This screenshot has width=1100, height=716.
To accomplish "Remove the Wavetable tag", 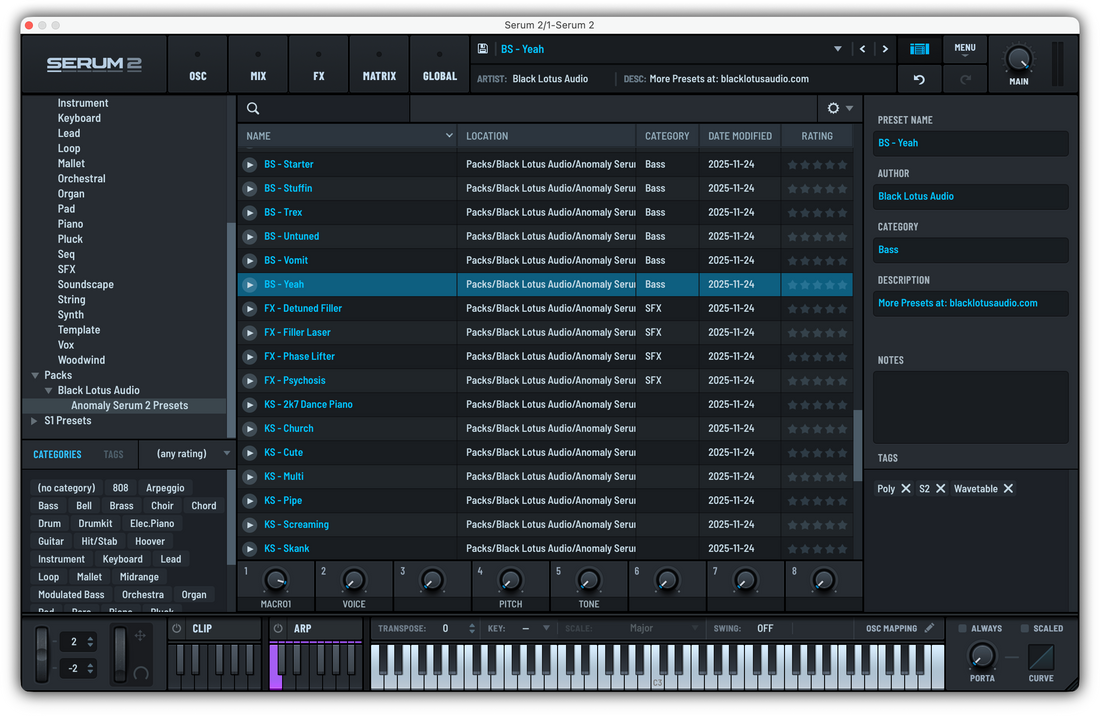I will tap(1008, 489).
